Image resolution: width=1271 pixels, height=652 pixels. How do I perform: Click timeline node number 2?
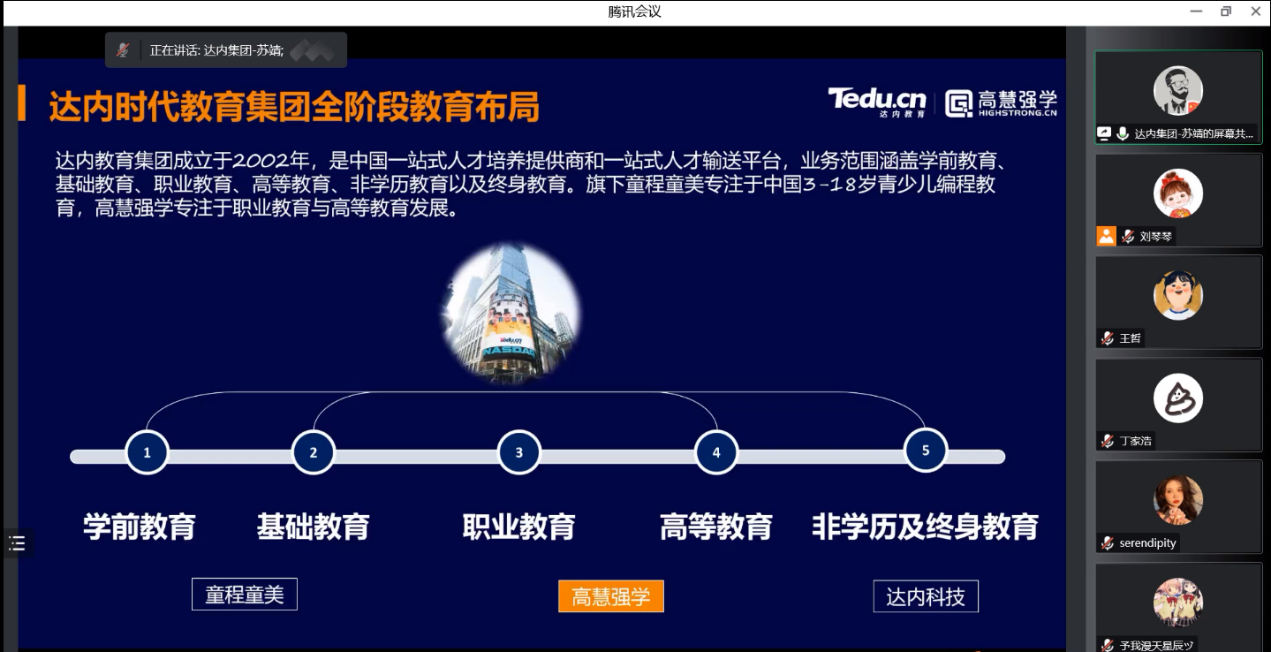coord(313,452)
